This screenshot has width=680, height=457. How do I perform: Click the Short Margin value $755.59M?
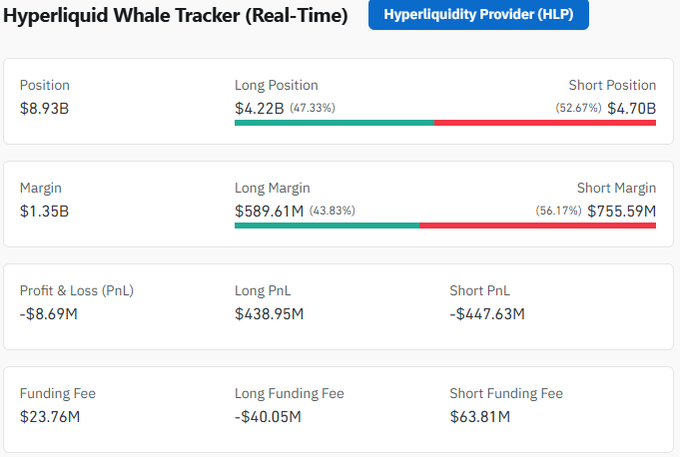621,211
